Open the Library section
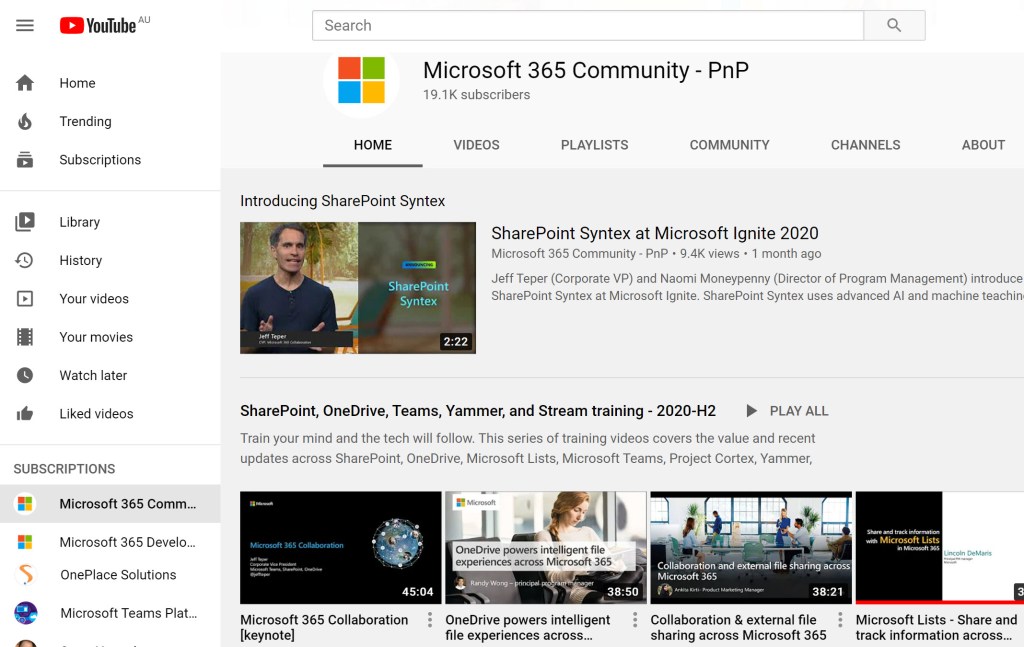This screenshot has height=647, width=1024. tap(79, 222)
